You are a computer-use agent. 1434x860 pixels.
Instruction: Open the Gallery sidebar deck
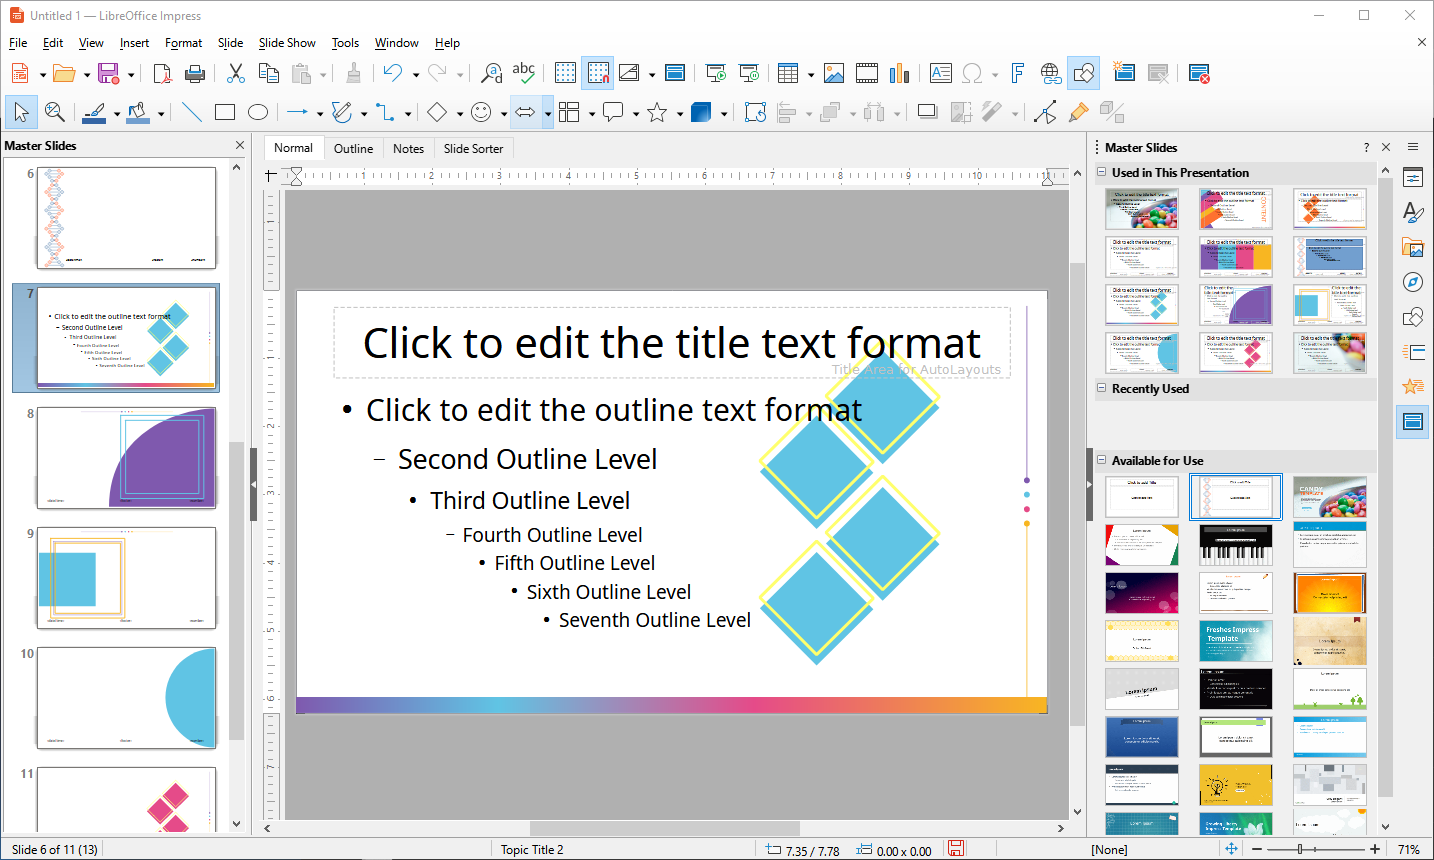[1413, 248]
